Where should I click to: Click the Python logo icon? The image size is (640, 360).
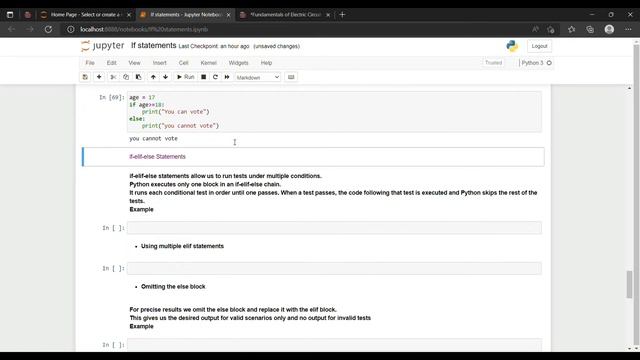[x=512, y=46]
